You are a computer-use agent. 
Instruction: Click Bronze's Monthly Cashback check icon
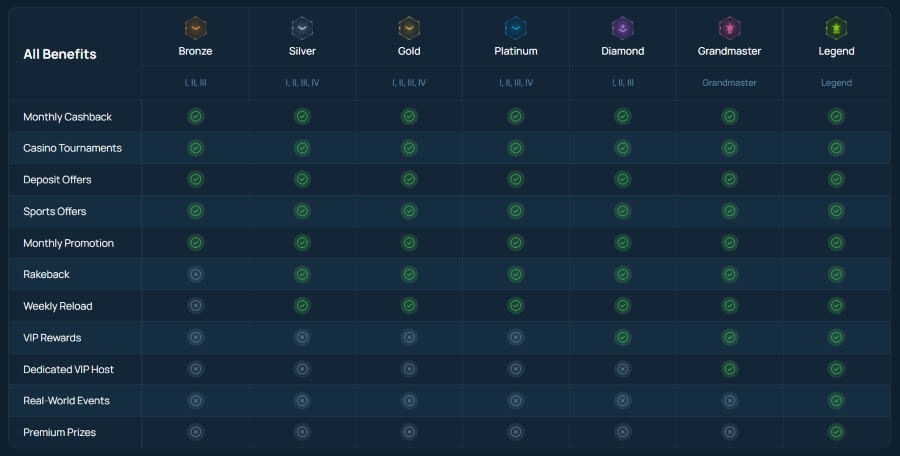click(x=196, y=117)
